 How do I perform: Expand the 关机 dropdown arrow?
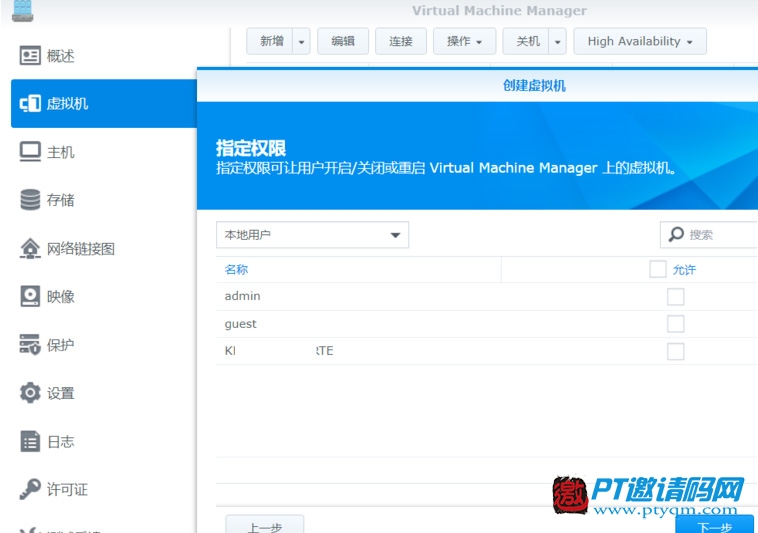click(x=557, y=42)
